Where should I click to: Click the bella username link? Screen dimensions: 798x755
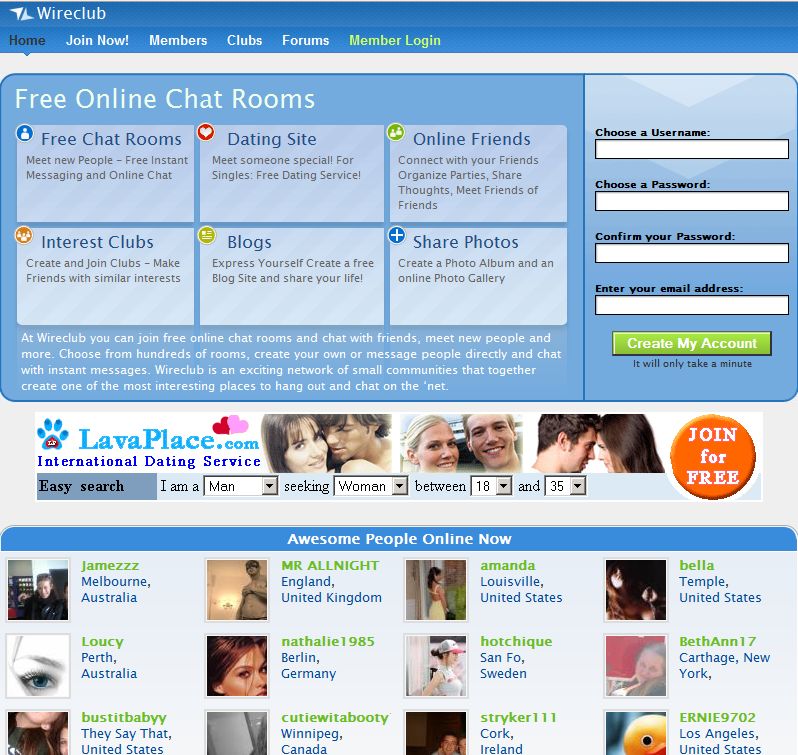pos(696,565)
